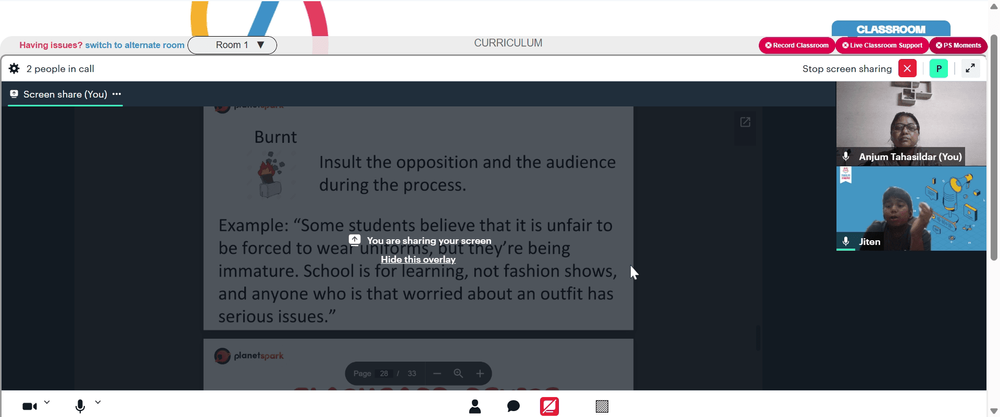
Task: Open call settings gear icon
Action: (14, 68)
